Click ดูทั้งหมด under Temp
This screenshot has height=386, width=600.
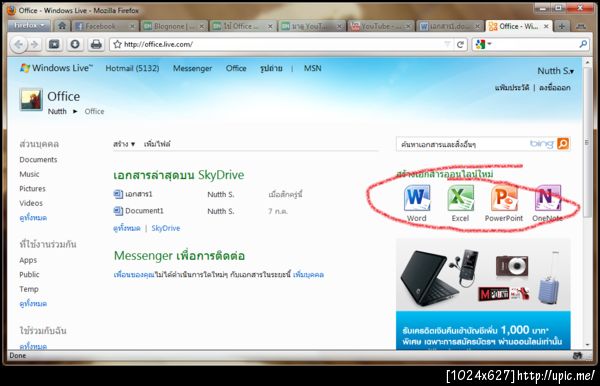tap(33, 304)
